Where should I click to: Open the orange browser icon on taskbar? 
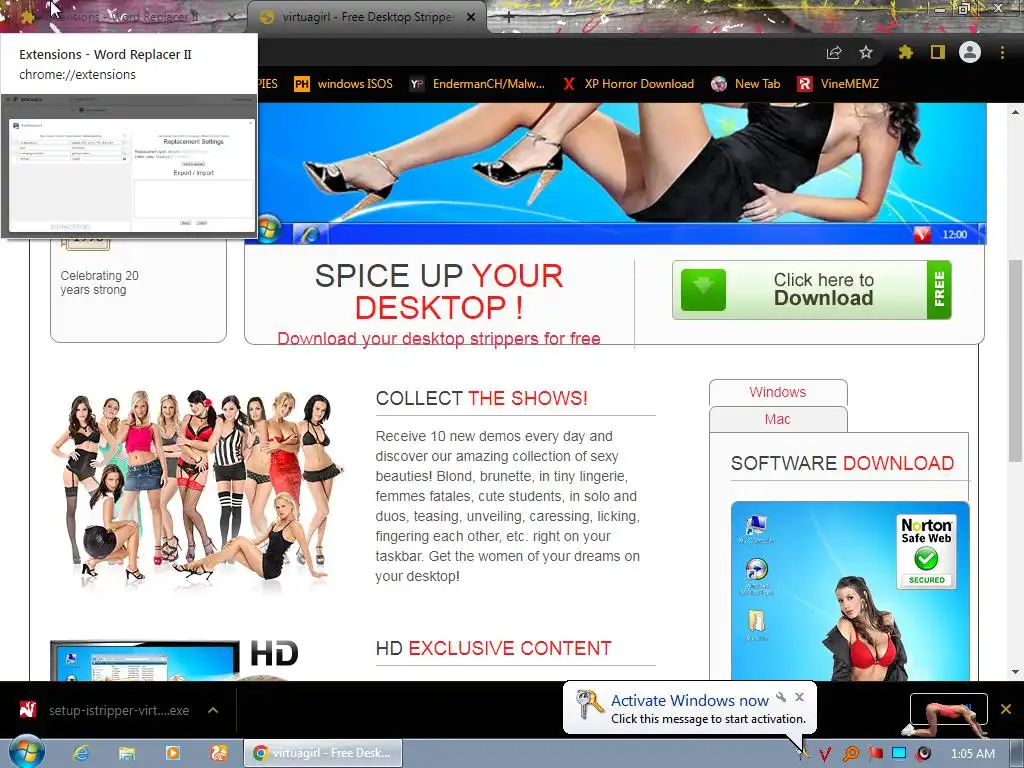pyautogui.click(x=218, y=753)
